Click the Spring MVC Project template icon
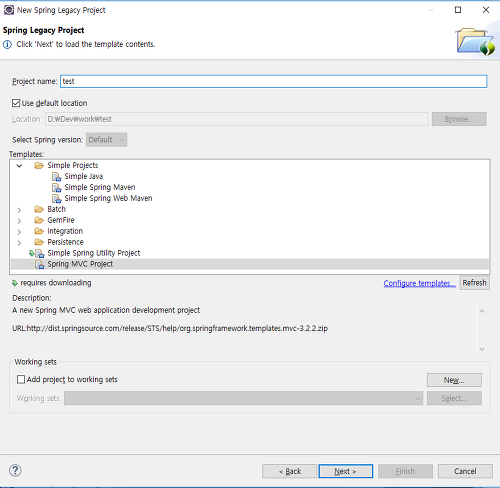The image size is (500, 488). 39,264
